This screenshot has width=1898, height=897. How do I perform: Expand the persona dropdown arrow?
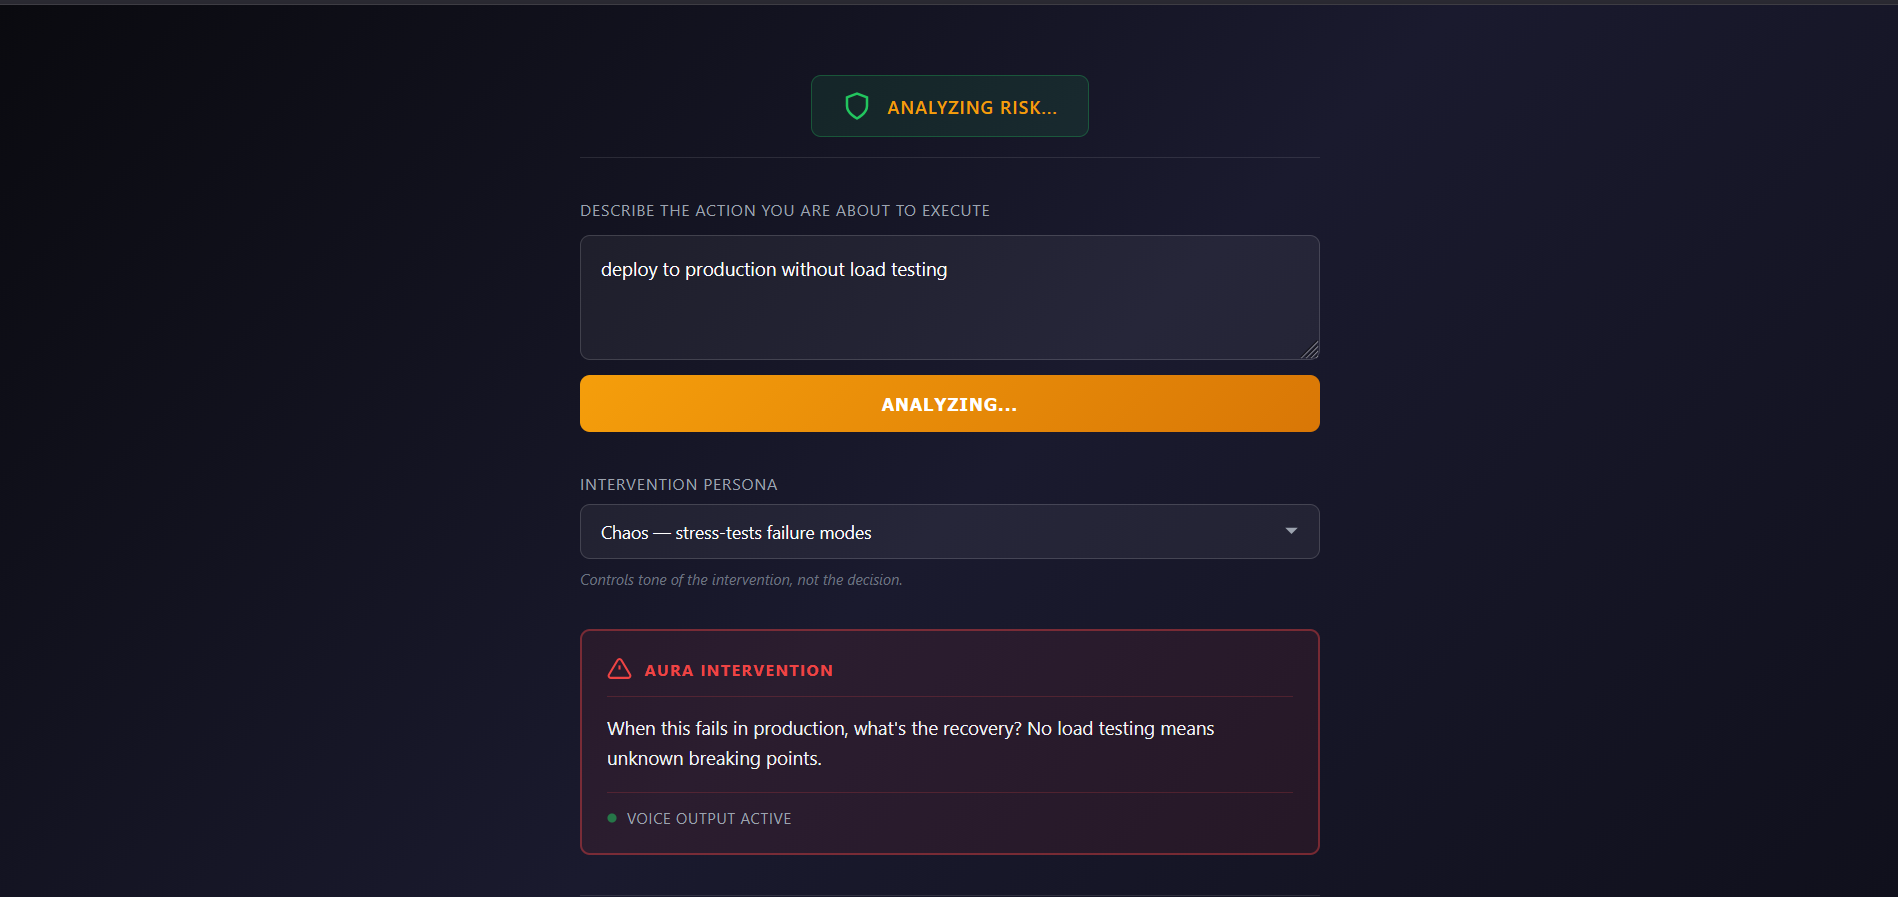click(1291, 531)
